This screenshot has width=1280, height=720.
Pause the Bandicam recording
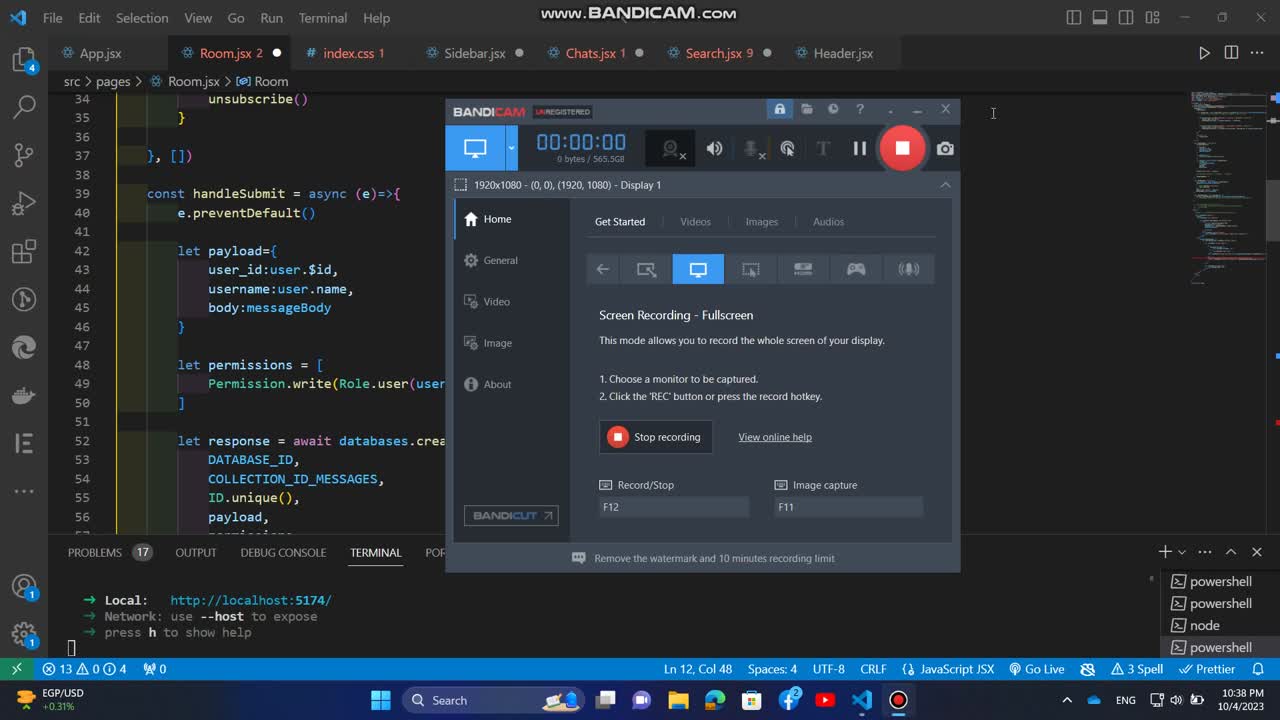coord(859,148)
